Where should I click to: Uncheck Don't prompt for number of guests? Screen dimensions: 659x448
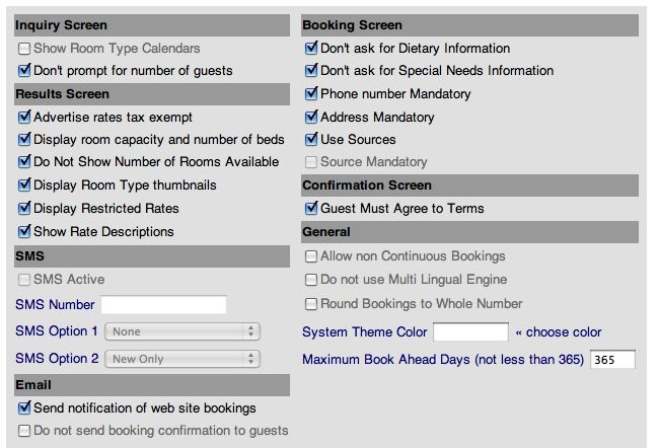pyautogui.click(x=24, y=70)
